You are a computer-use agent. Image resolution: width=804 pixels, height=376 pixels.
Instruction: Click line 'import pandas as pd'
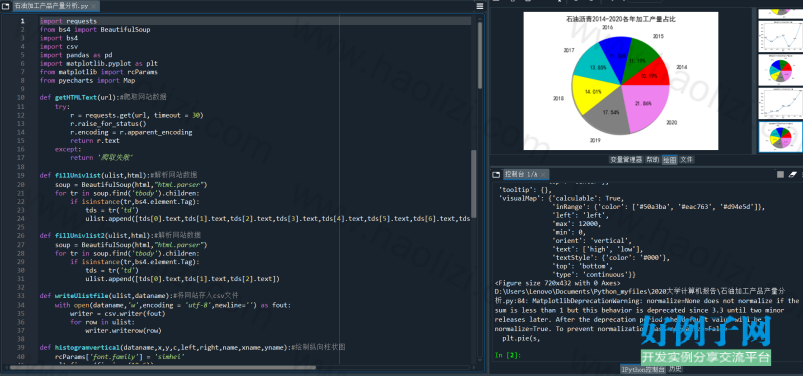76,55
